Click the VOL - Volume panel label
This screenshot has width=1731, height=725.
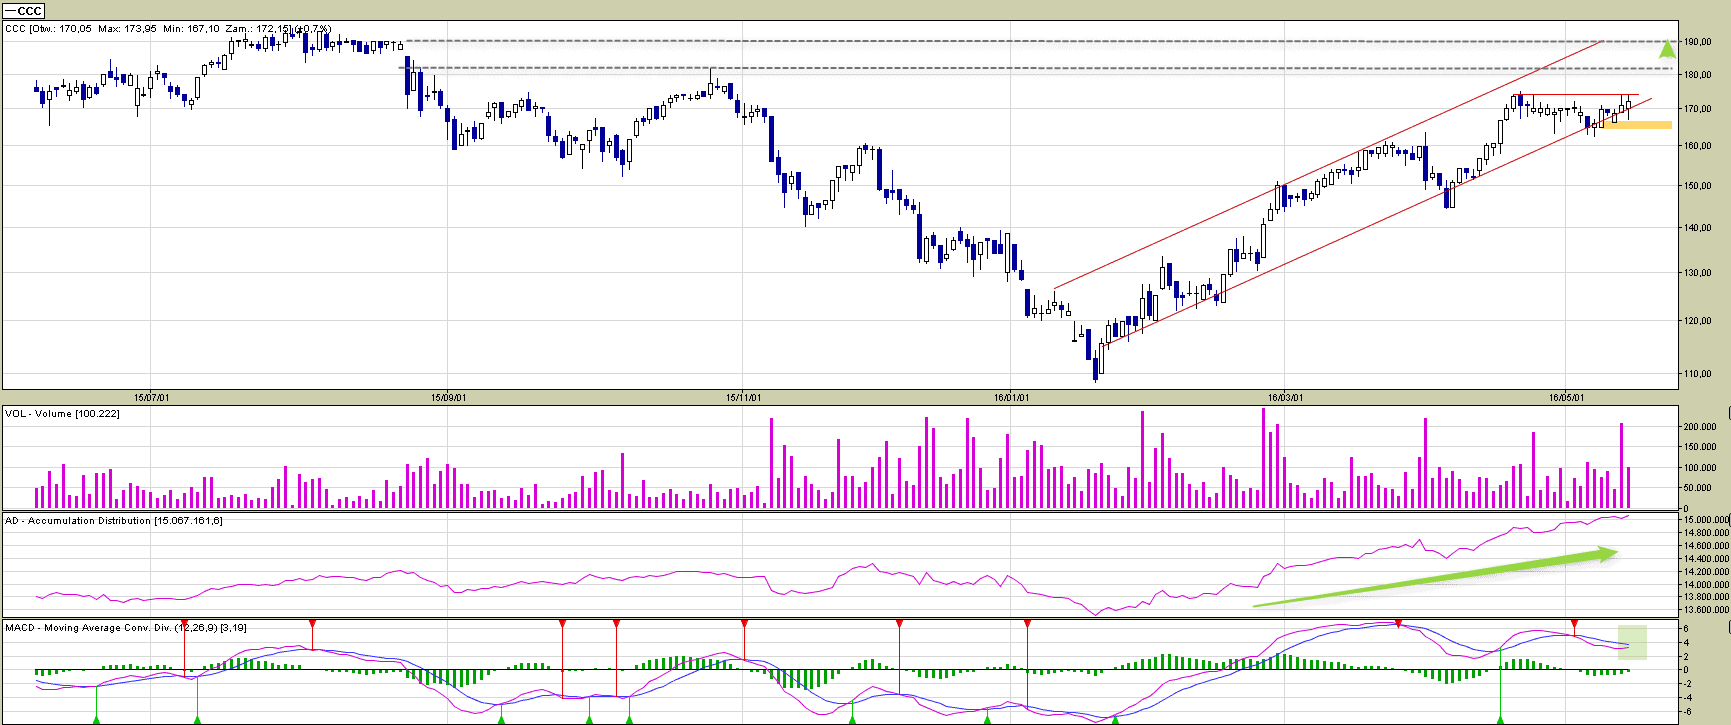click(x=62, y=414)
